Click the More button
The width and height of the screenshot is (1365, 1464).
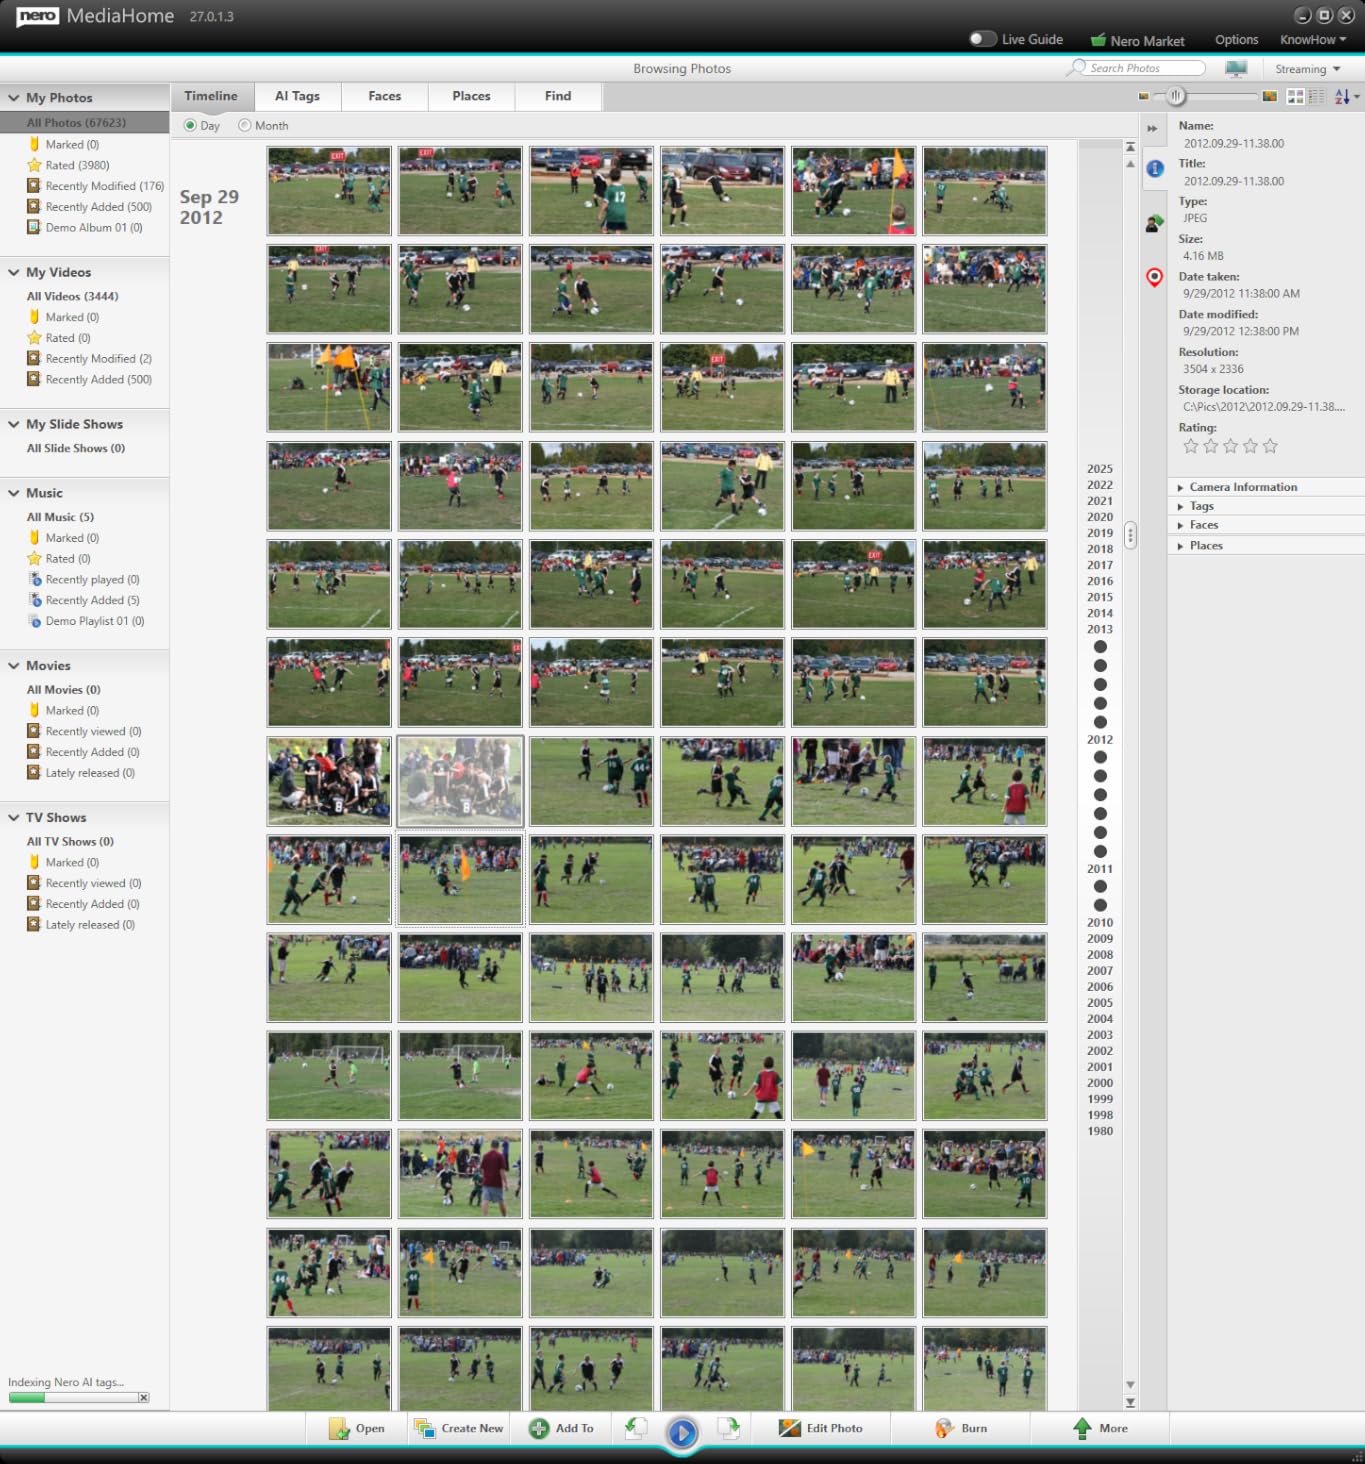click(1100, 1428)
